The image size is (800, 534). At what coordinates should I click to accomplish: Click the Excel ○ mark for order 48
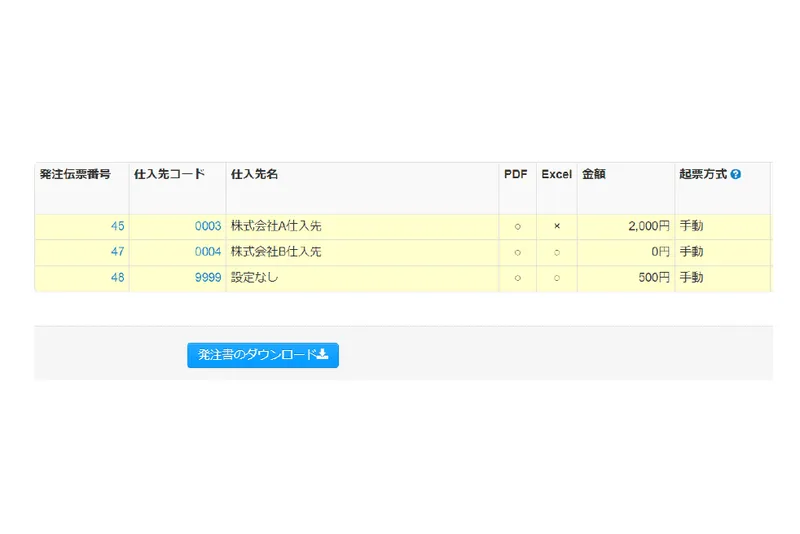point(557,278)
